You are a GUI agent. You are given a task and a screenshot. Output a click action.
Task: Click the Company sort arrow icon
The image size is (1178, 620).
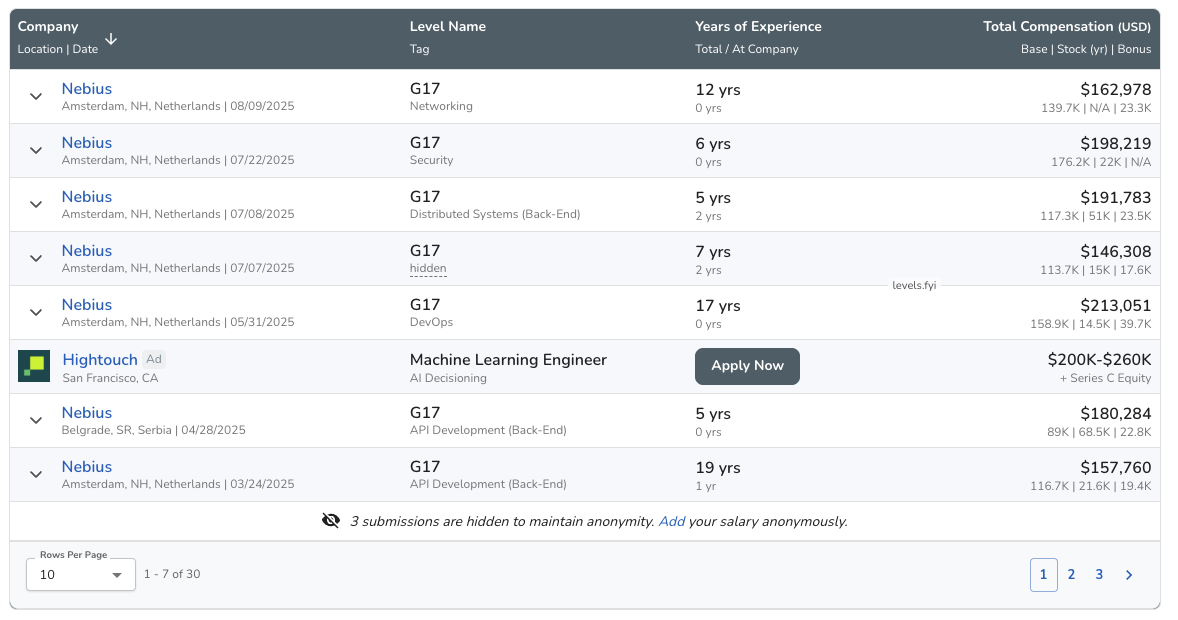[111, 39]
